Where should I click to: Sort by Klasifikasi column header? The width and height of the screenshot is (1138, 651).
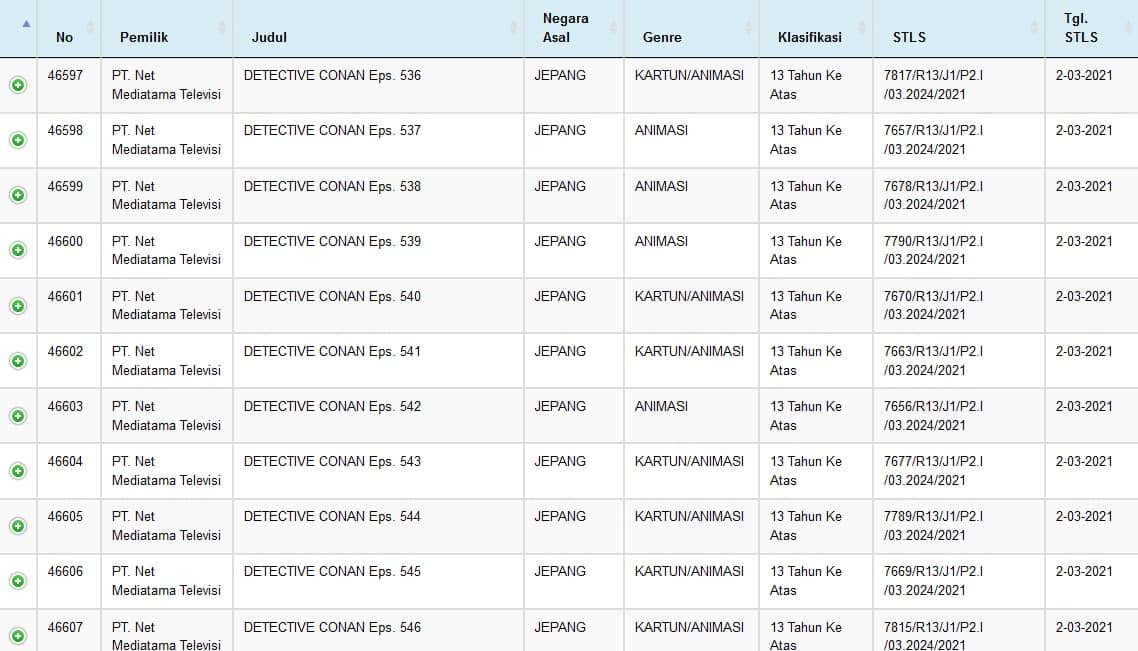click(809, 37)
